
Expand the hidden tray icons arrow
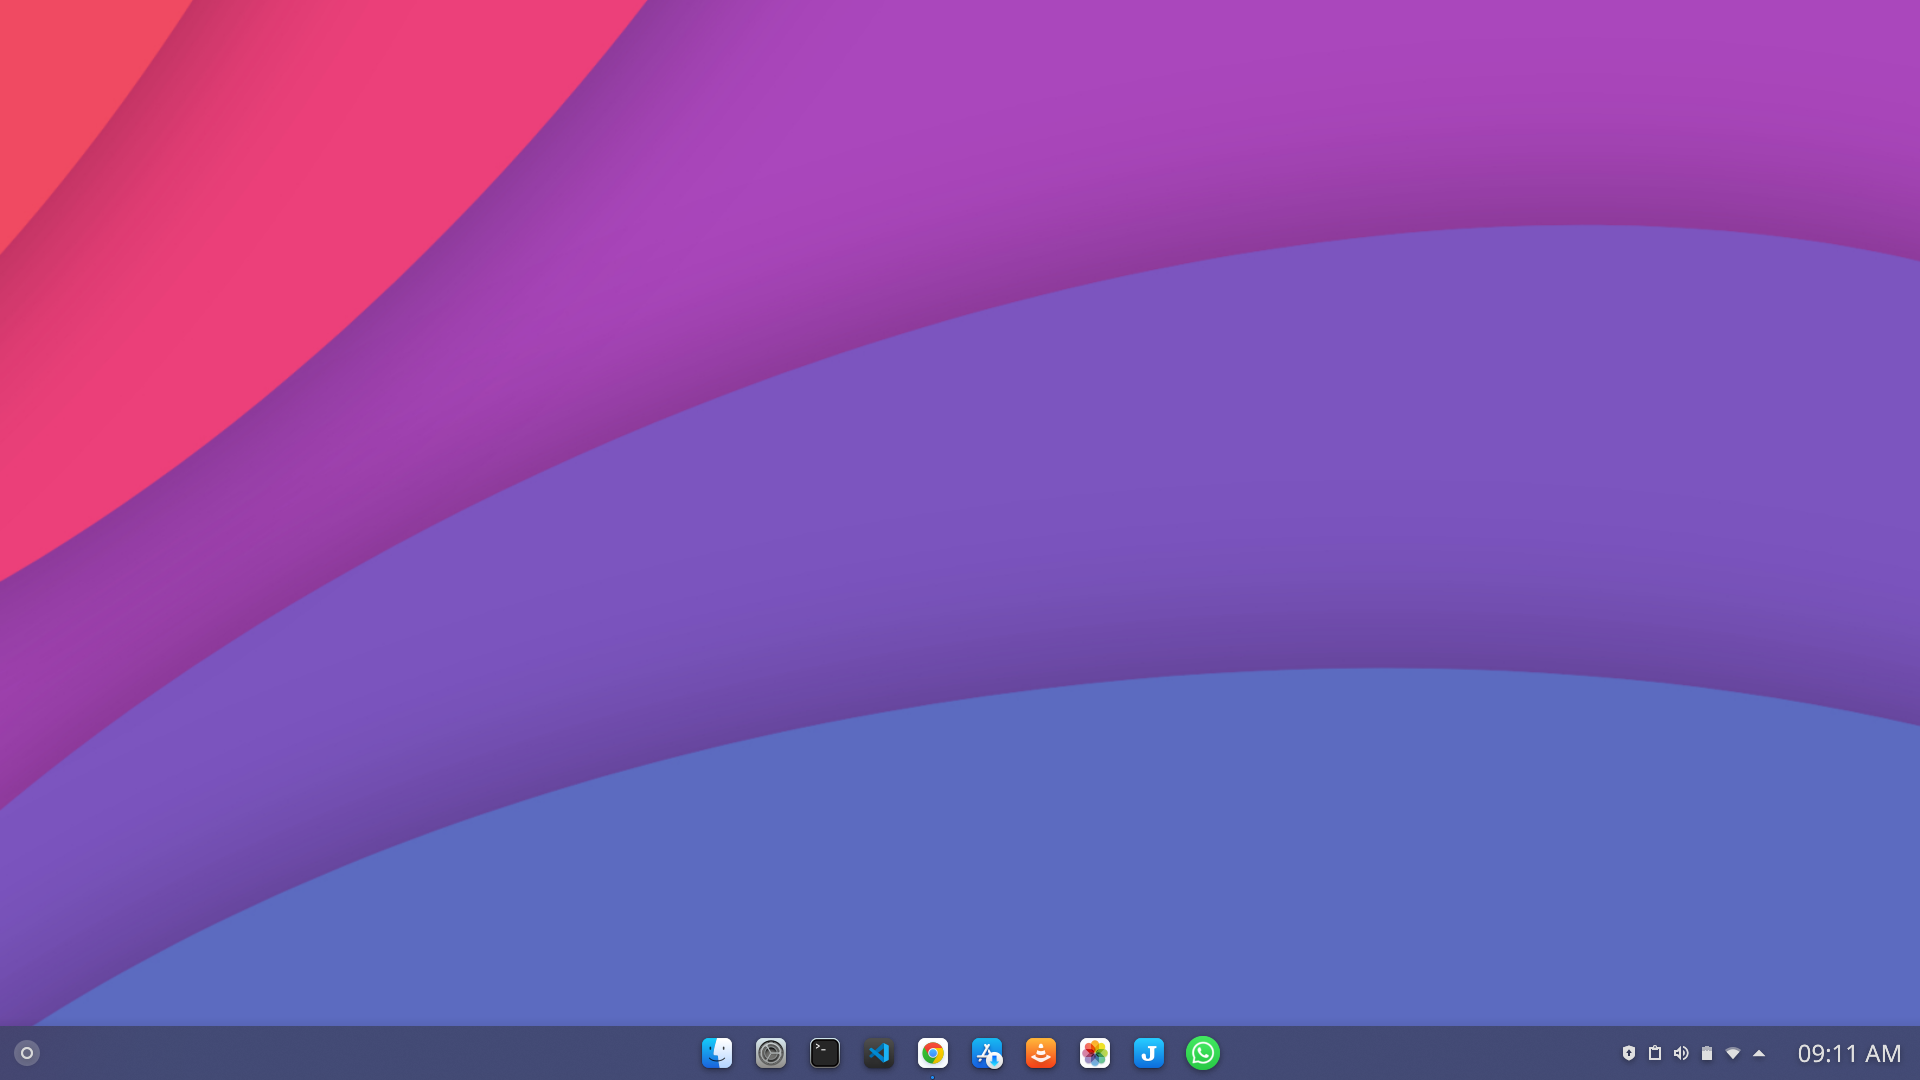[x=1758, y=1052]
